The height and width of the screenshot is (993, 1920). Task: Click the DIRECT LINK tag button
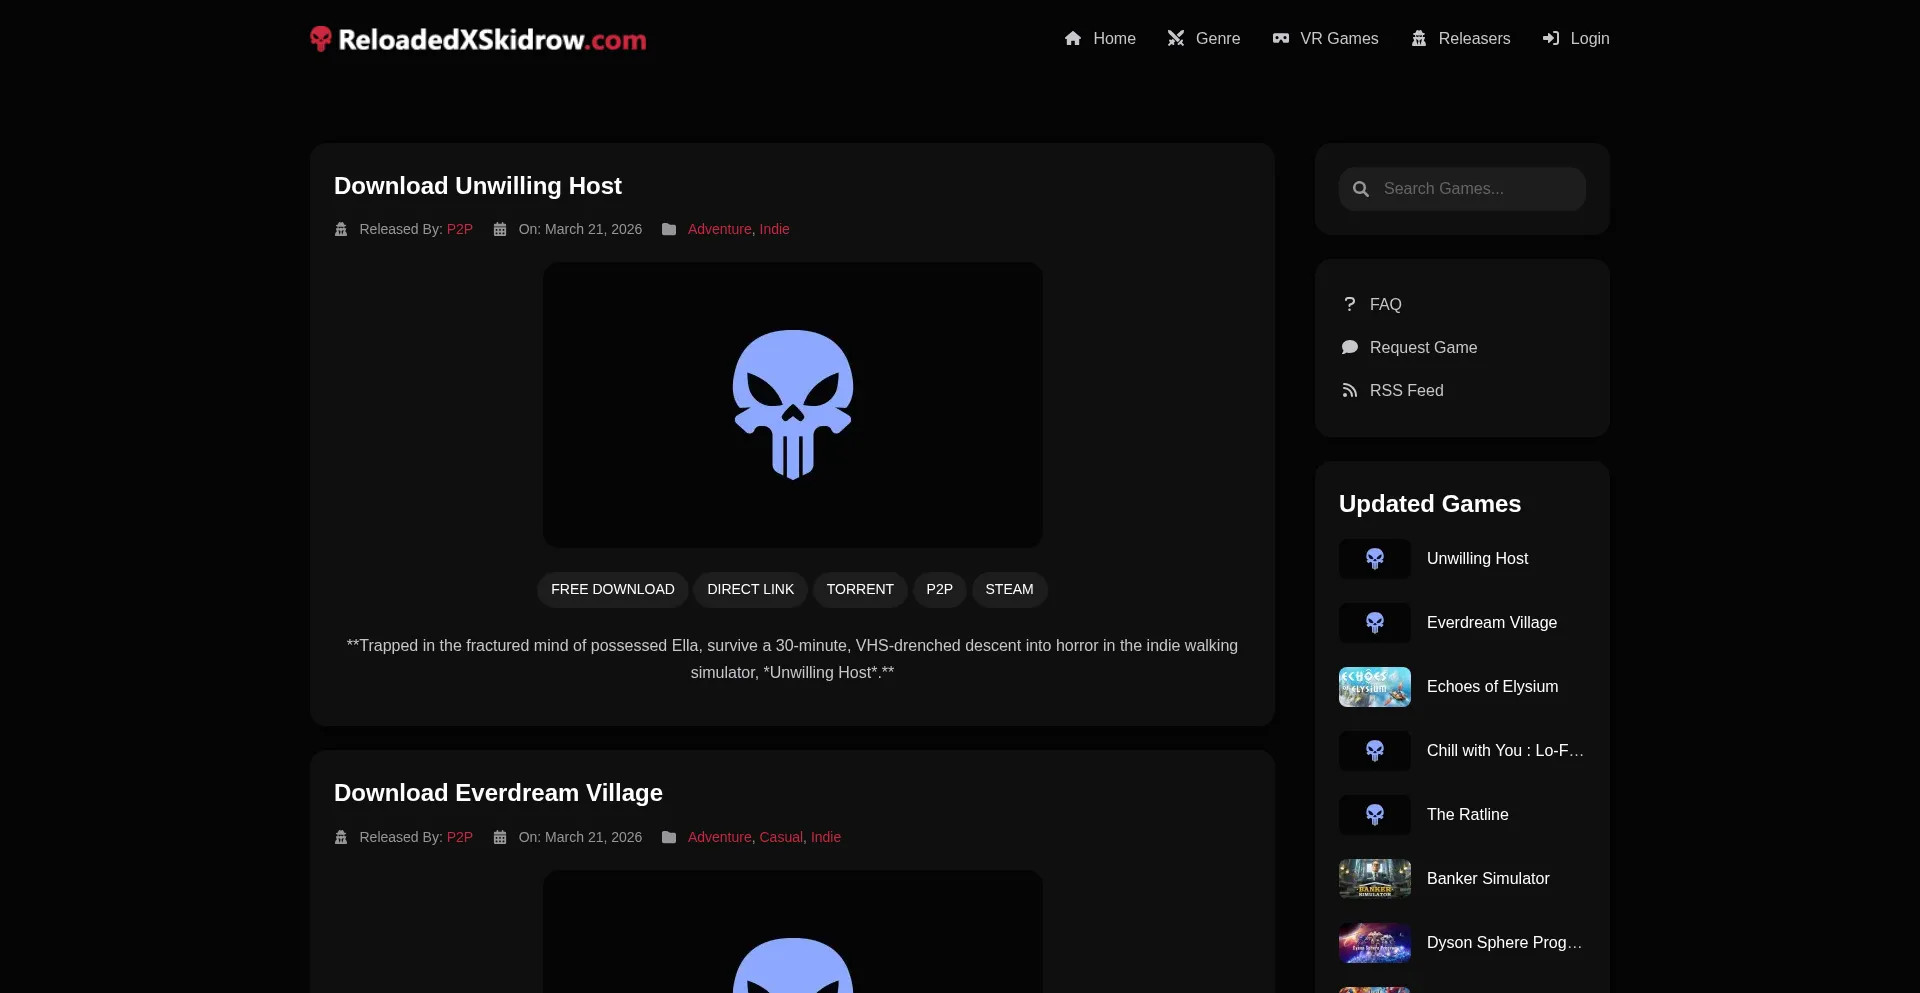pyautogui.click(x=751, y=589)
